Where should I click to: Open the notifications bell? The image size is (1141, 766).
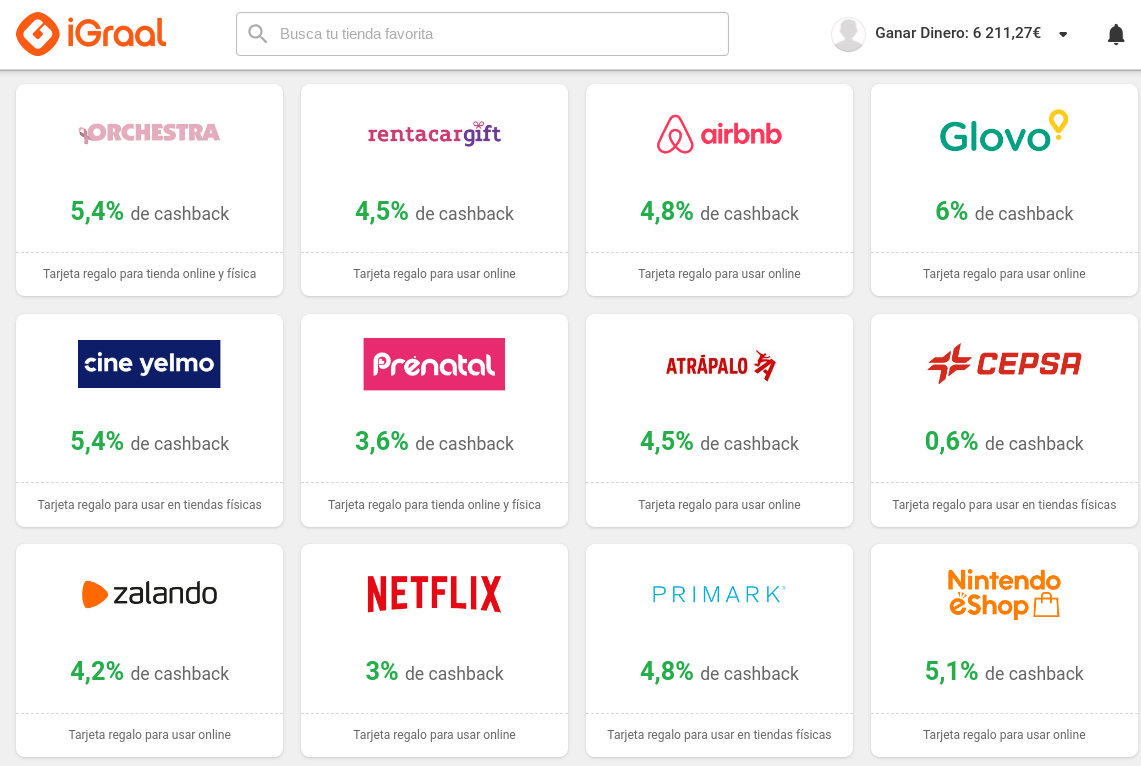1116,34
